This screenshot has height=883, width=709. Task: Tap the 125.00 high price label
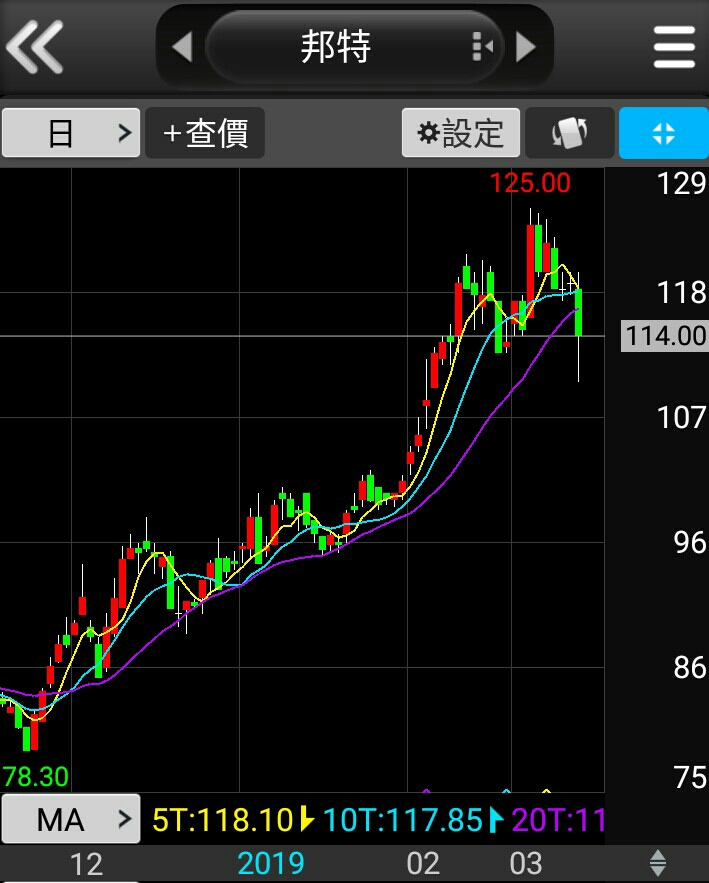(530, 183)
